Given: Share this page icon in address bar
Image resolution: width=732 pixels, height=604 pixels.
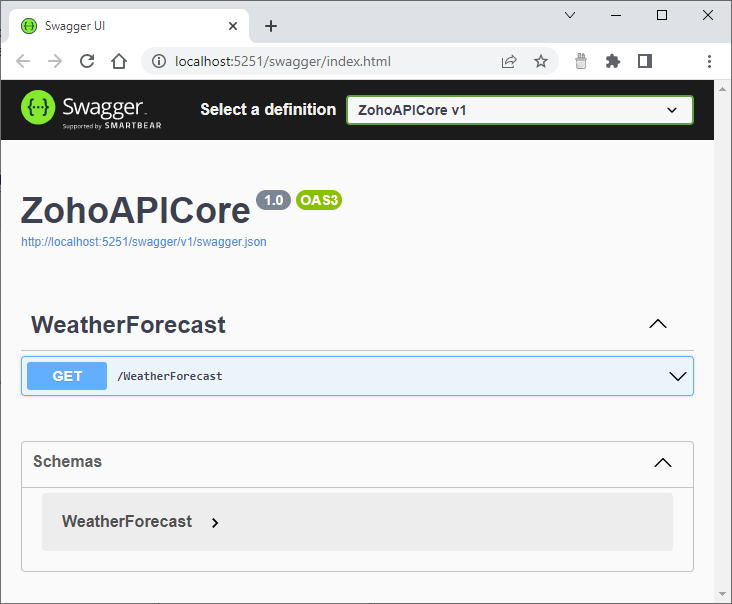Looking at the screenshot, I should pyautogui.click(x=509, y=61).
